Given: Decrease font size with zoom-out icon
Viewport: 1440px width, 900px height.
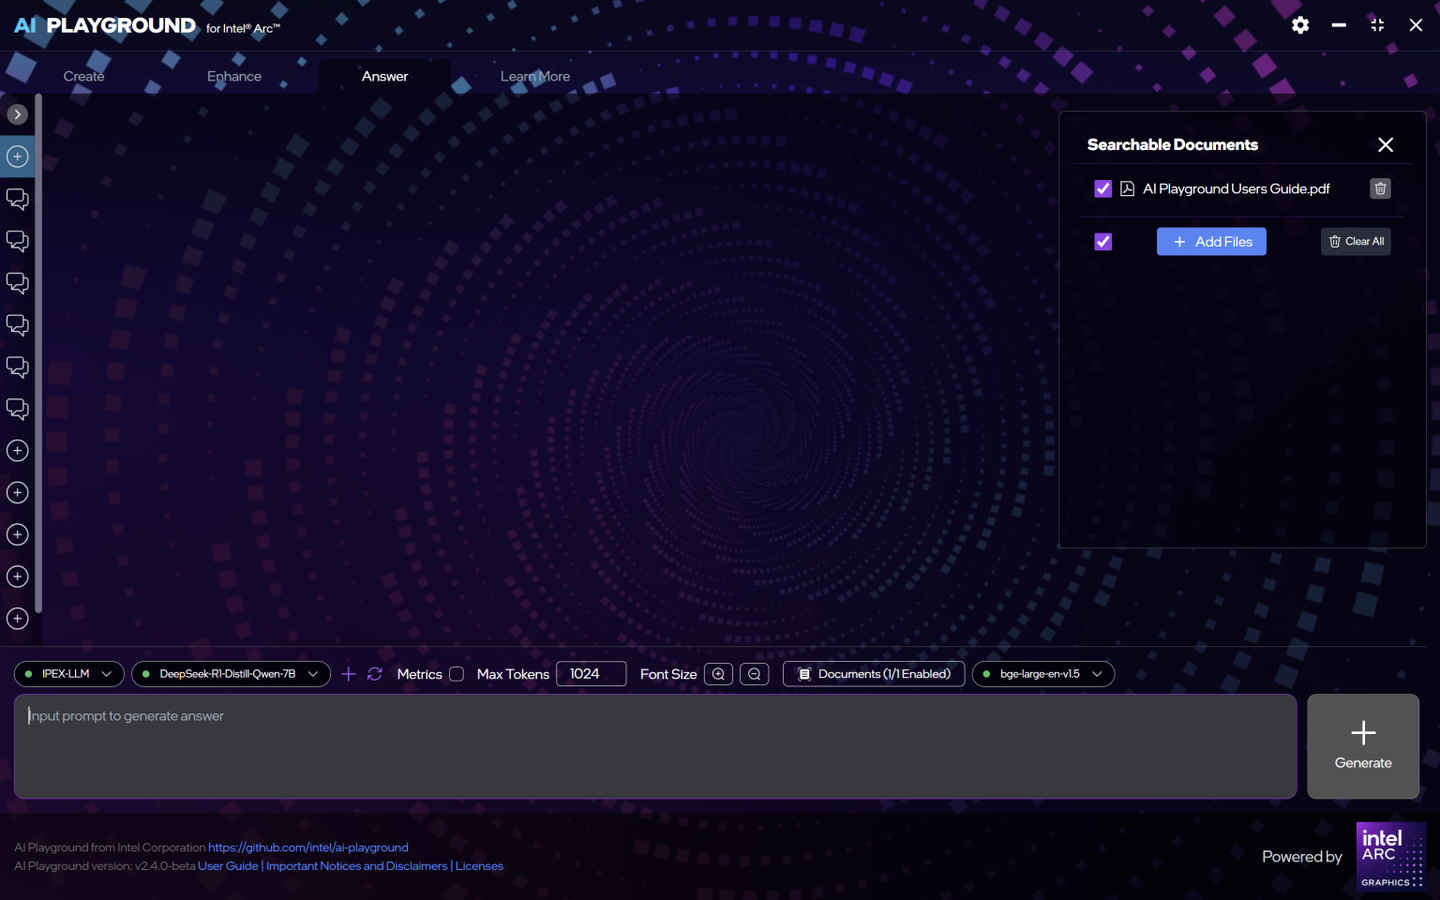Looking at the screenshot, I should [754, 674].
